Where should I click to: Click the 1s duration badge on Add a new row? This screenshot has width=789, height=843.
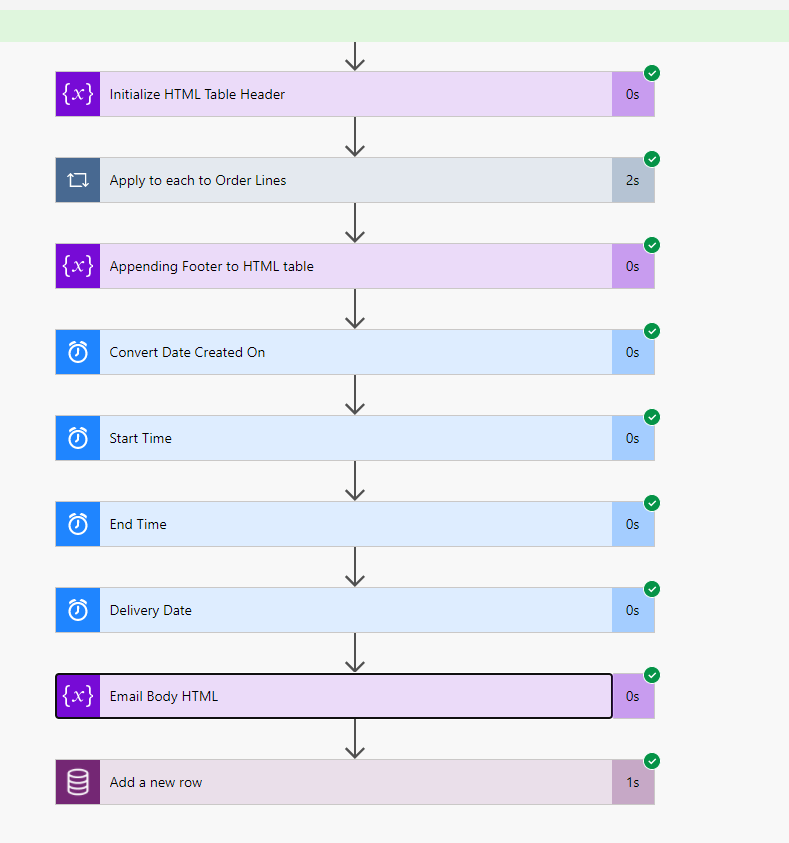click(632, 782)
